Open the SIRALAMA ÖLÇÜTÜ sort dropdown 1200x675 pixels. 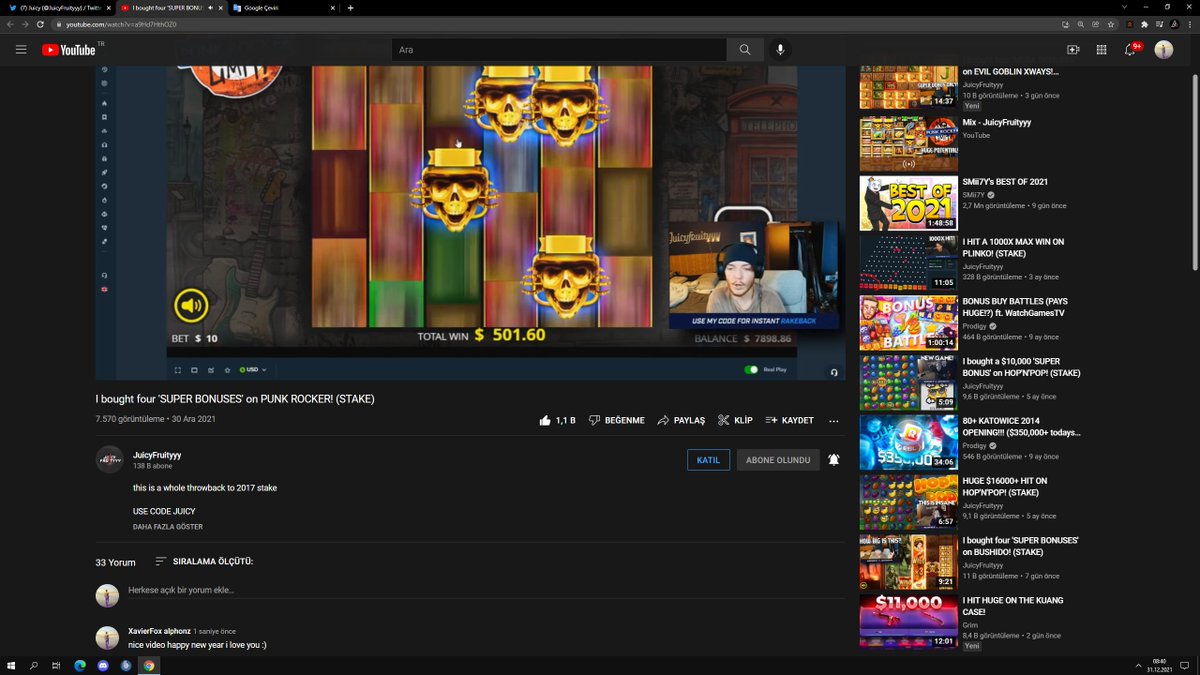(204, 562)
